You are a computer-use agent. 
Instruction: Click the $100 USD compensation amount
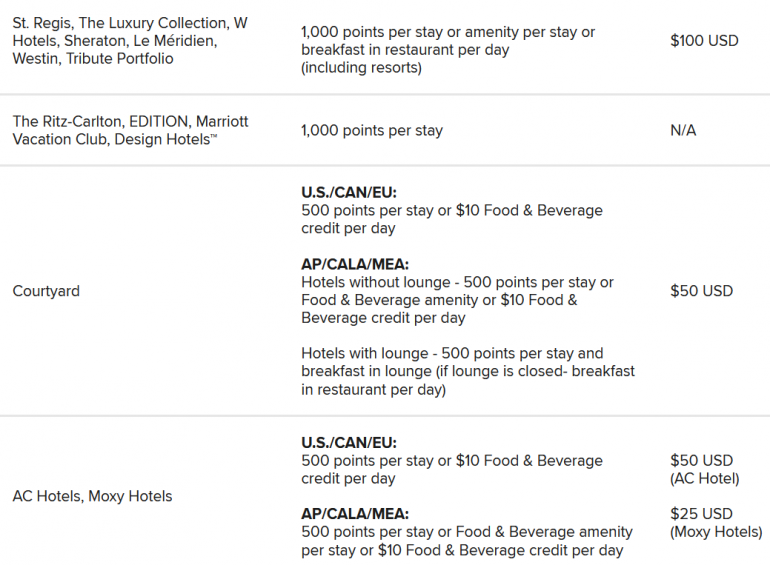click(704, 41)
